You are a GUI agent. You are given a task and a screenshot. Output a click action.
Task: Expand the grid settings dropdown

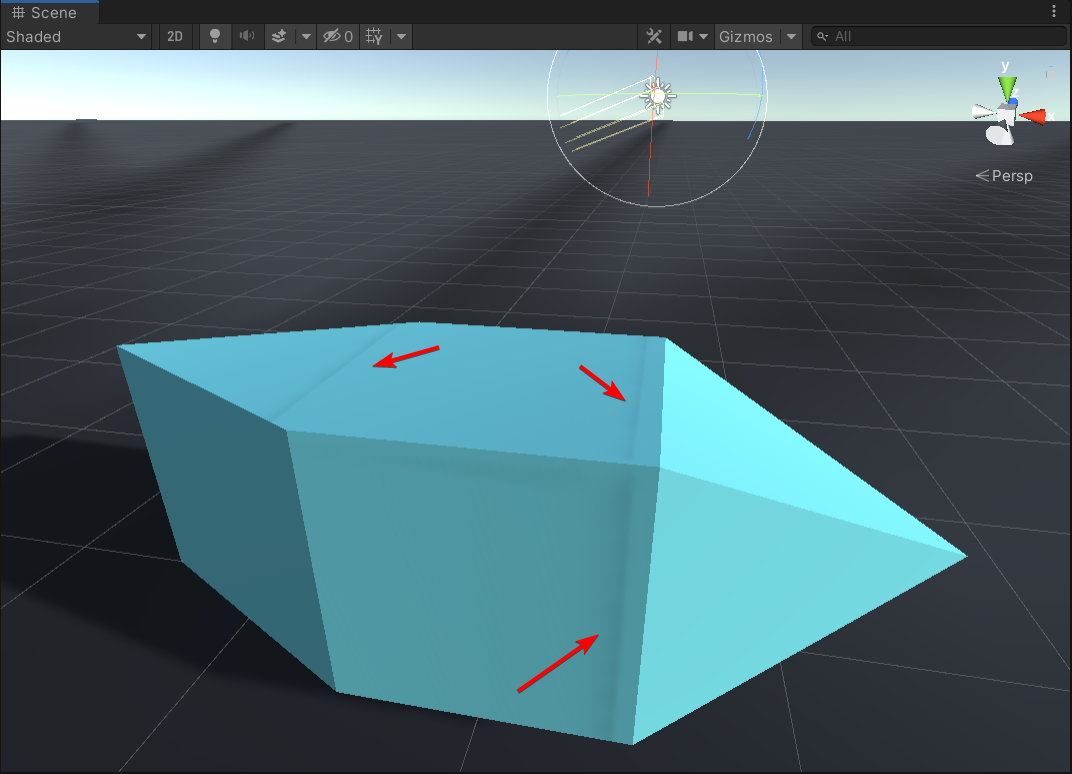click(x=400, y=36)
